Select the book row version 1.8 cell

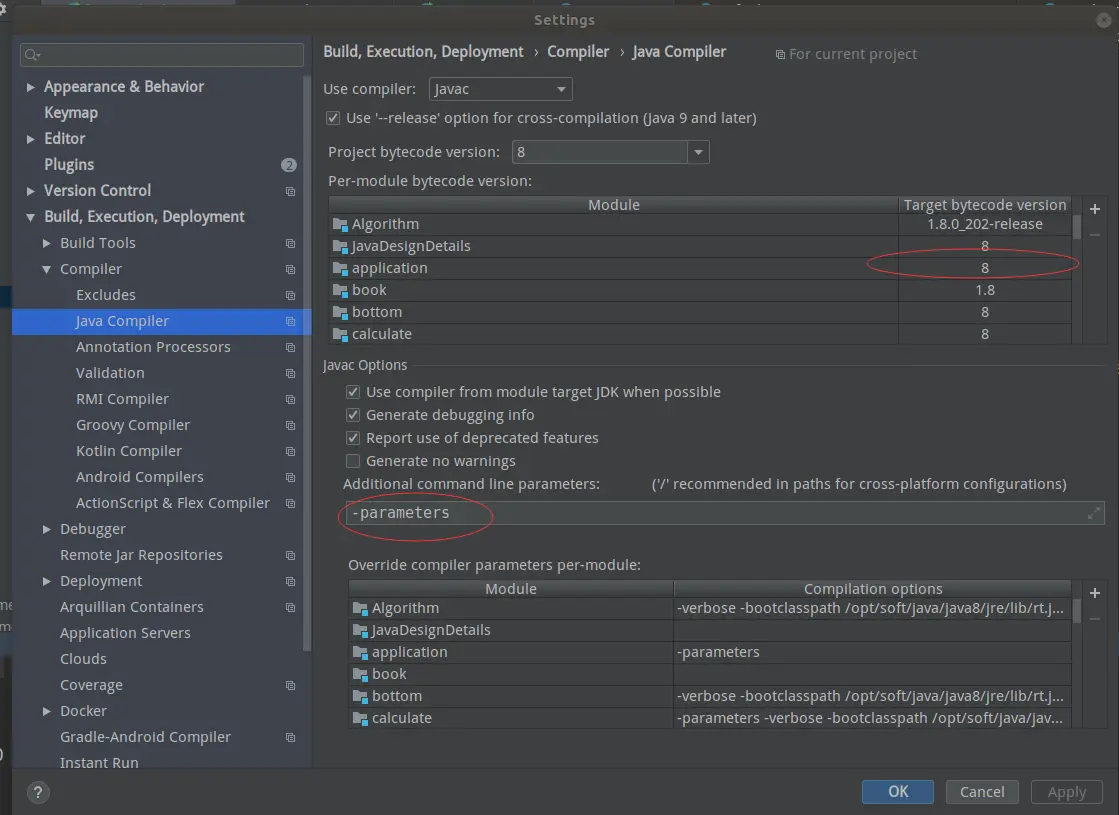[x=985, y=290]
